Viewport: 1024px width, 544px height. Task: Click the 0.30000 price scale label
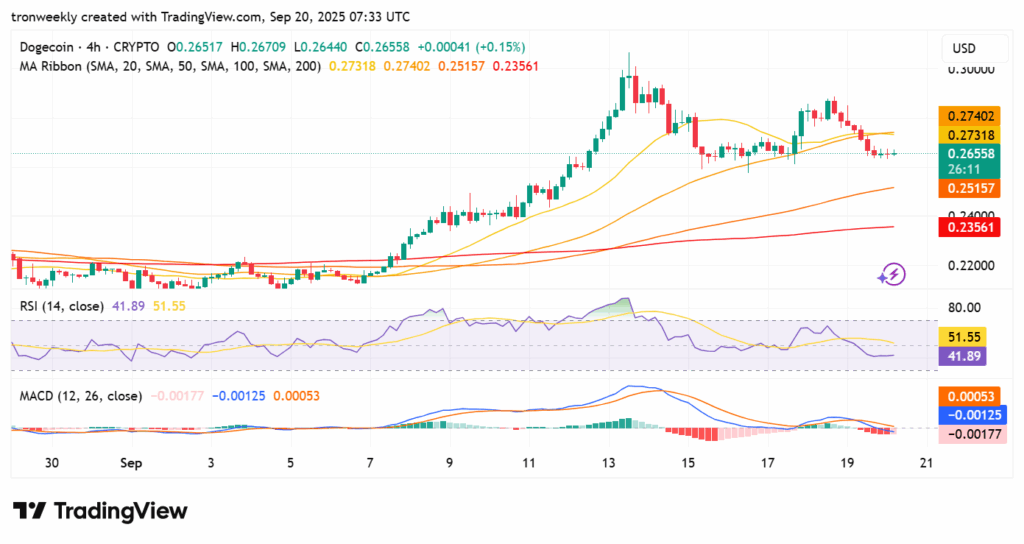(971, 69)
